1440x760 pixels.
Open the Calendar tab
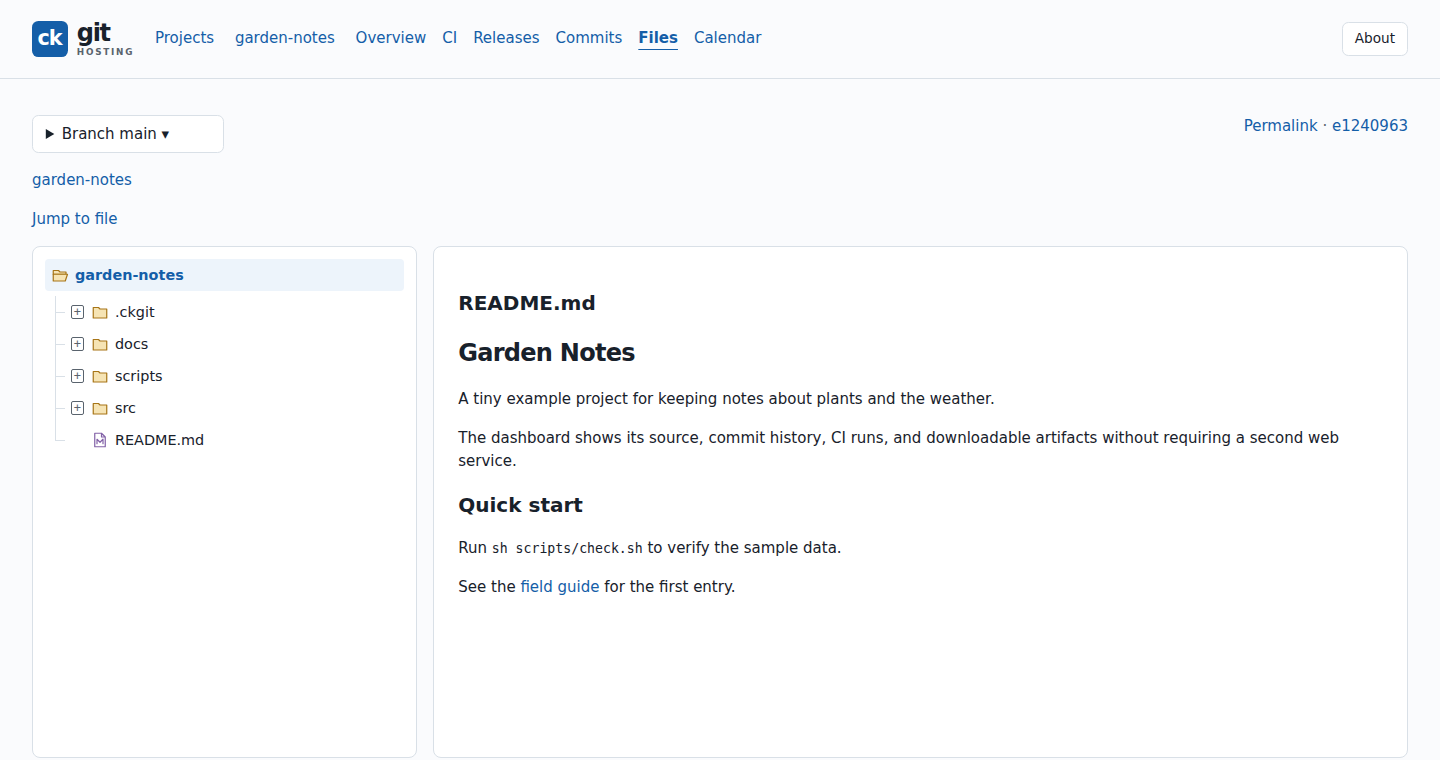[728, 38]
